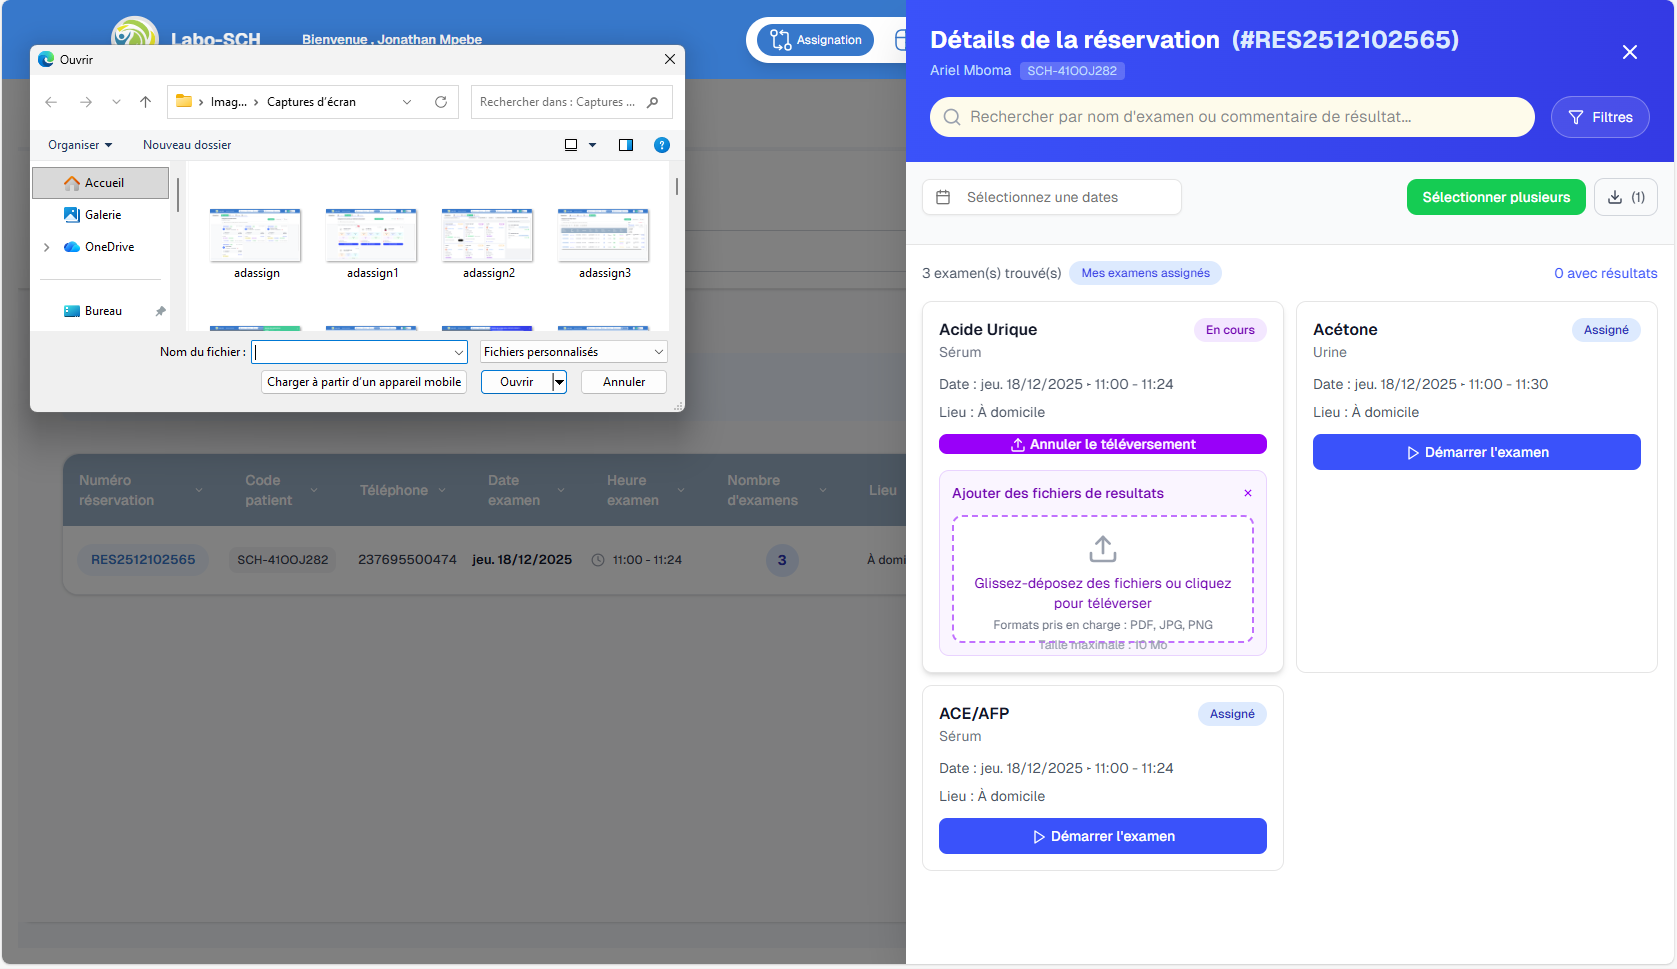Expand the OneDrive tree node
Screen dimensions: 1677x969
(x=47, y=247)
